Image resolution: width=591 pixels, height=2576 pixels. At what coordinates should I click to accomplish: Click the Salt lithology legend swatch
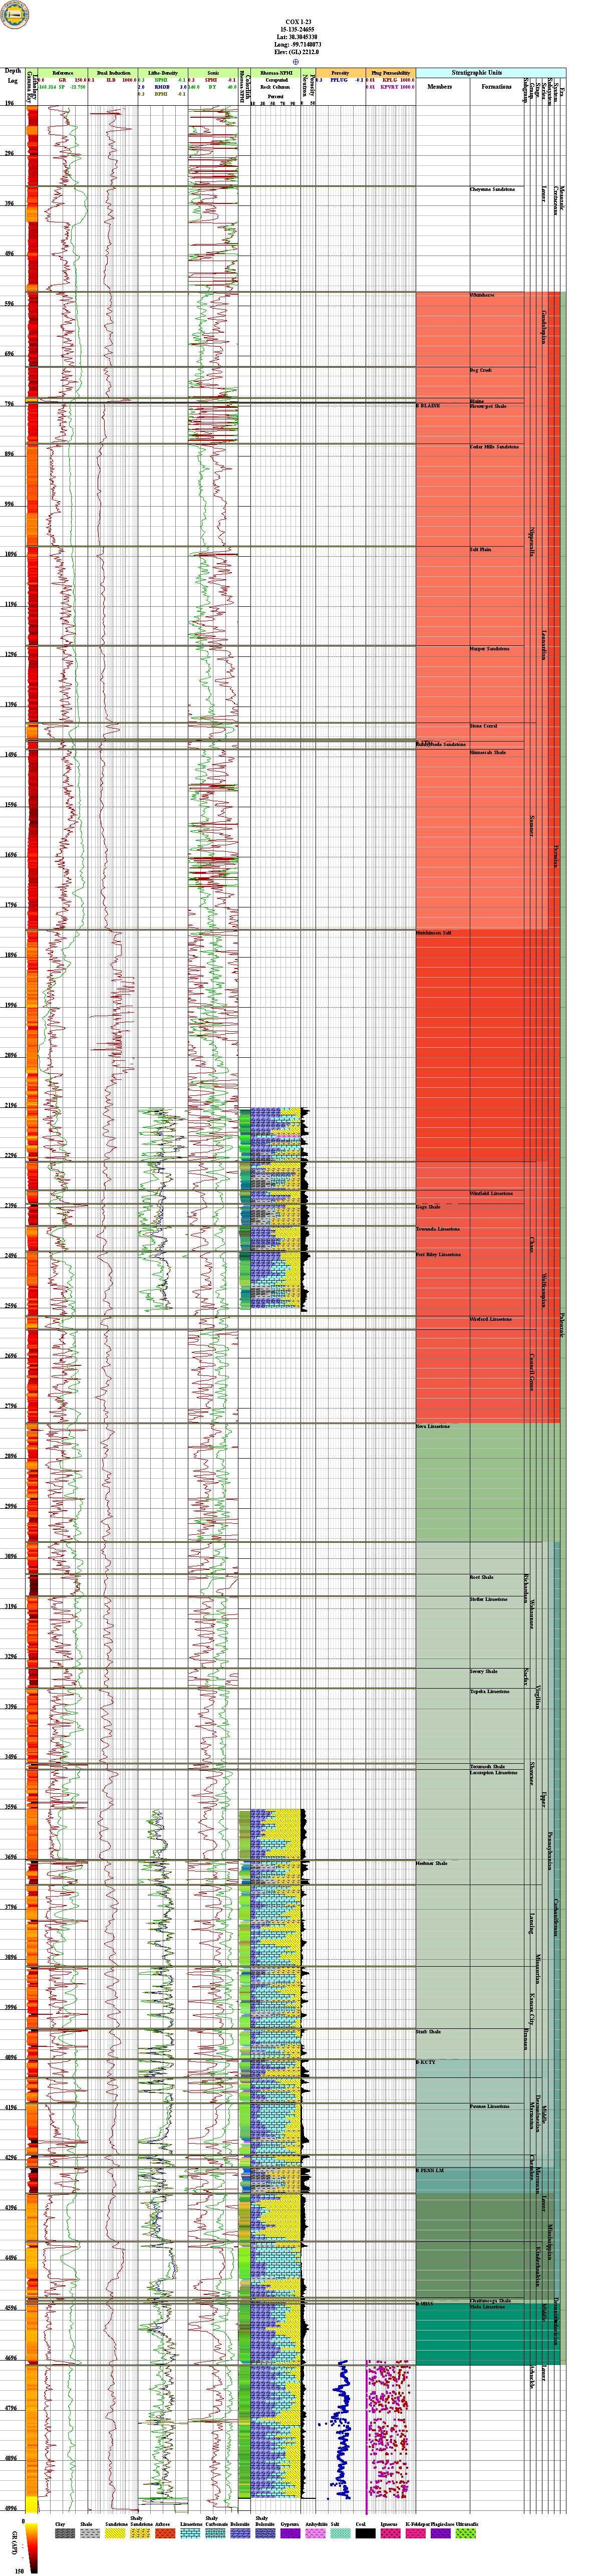(x=339, y=2533)
